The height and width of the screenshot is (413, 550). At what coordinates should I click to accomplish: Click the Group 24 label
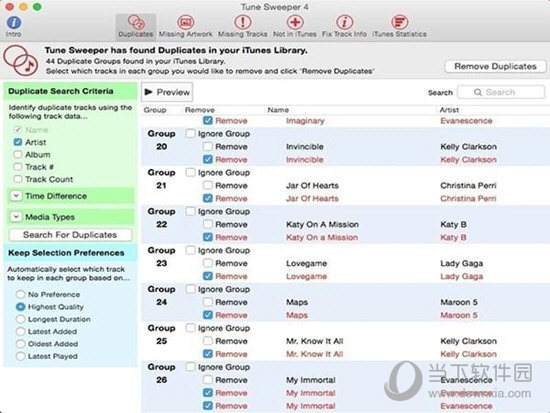pos(161,295)
